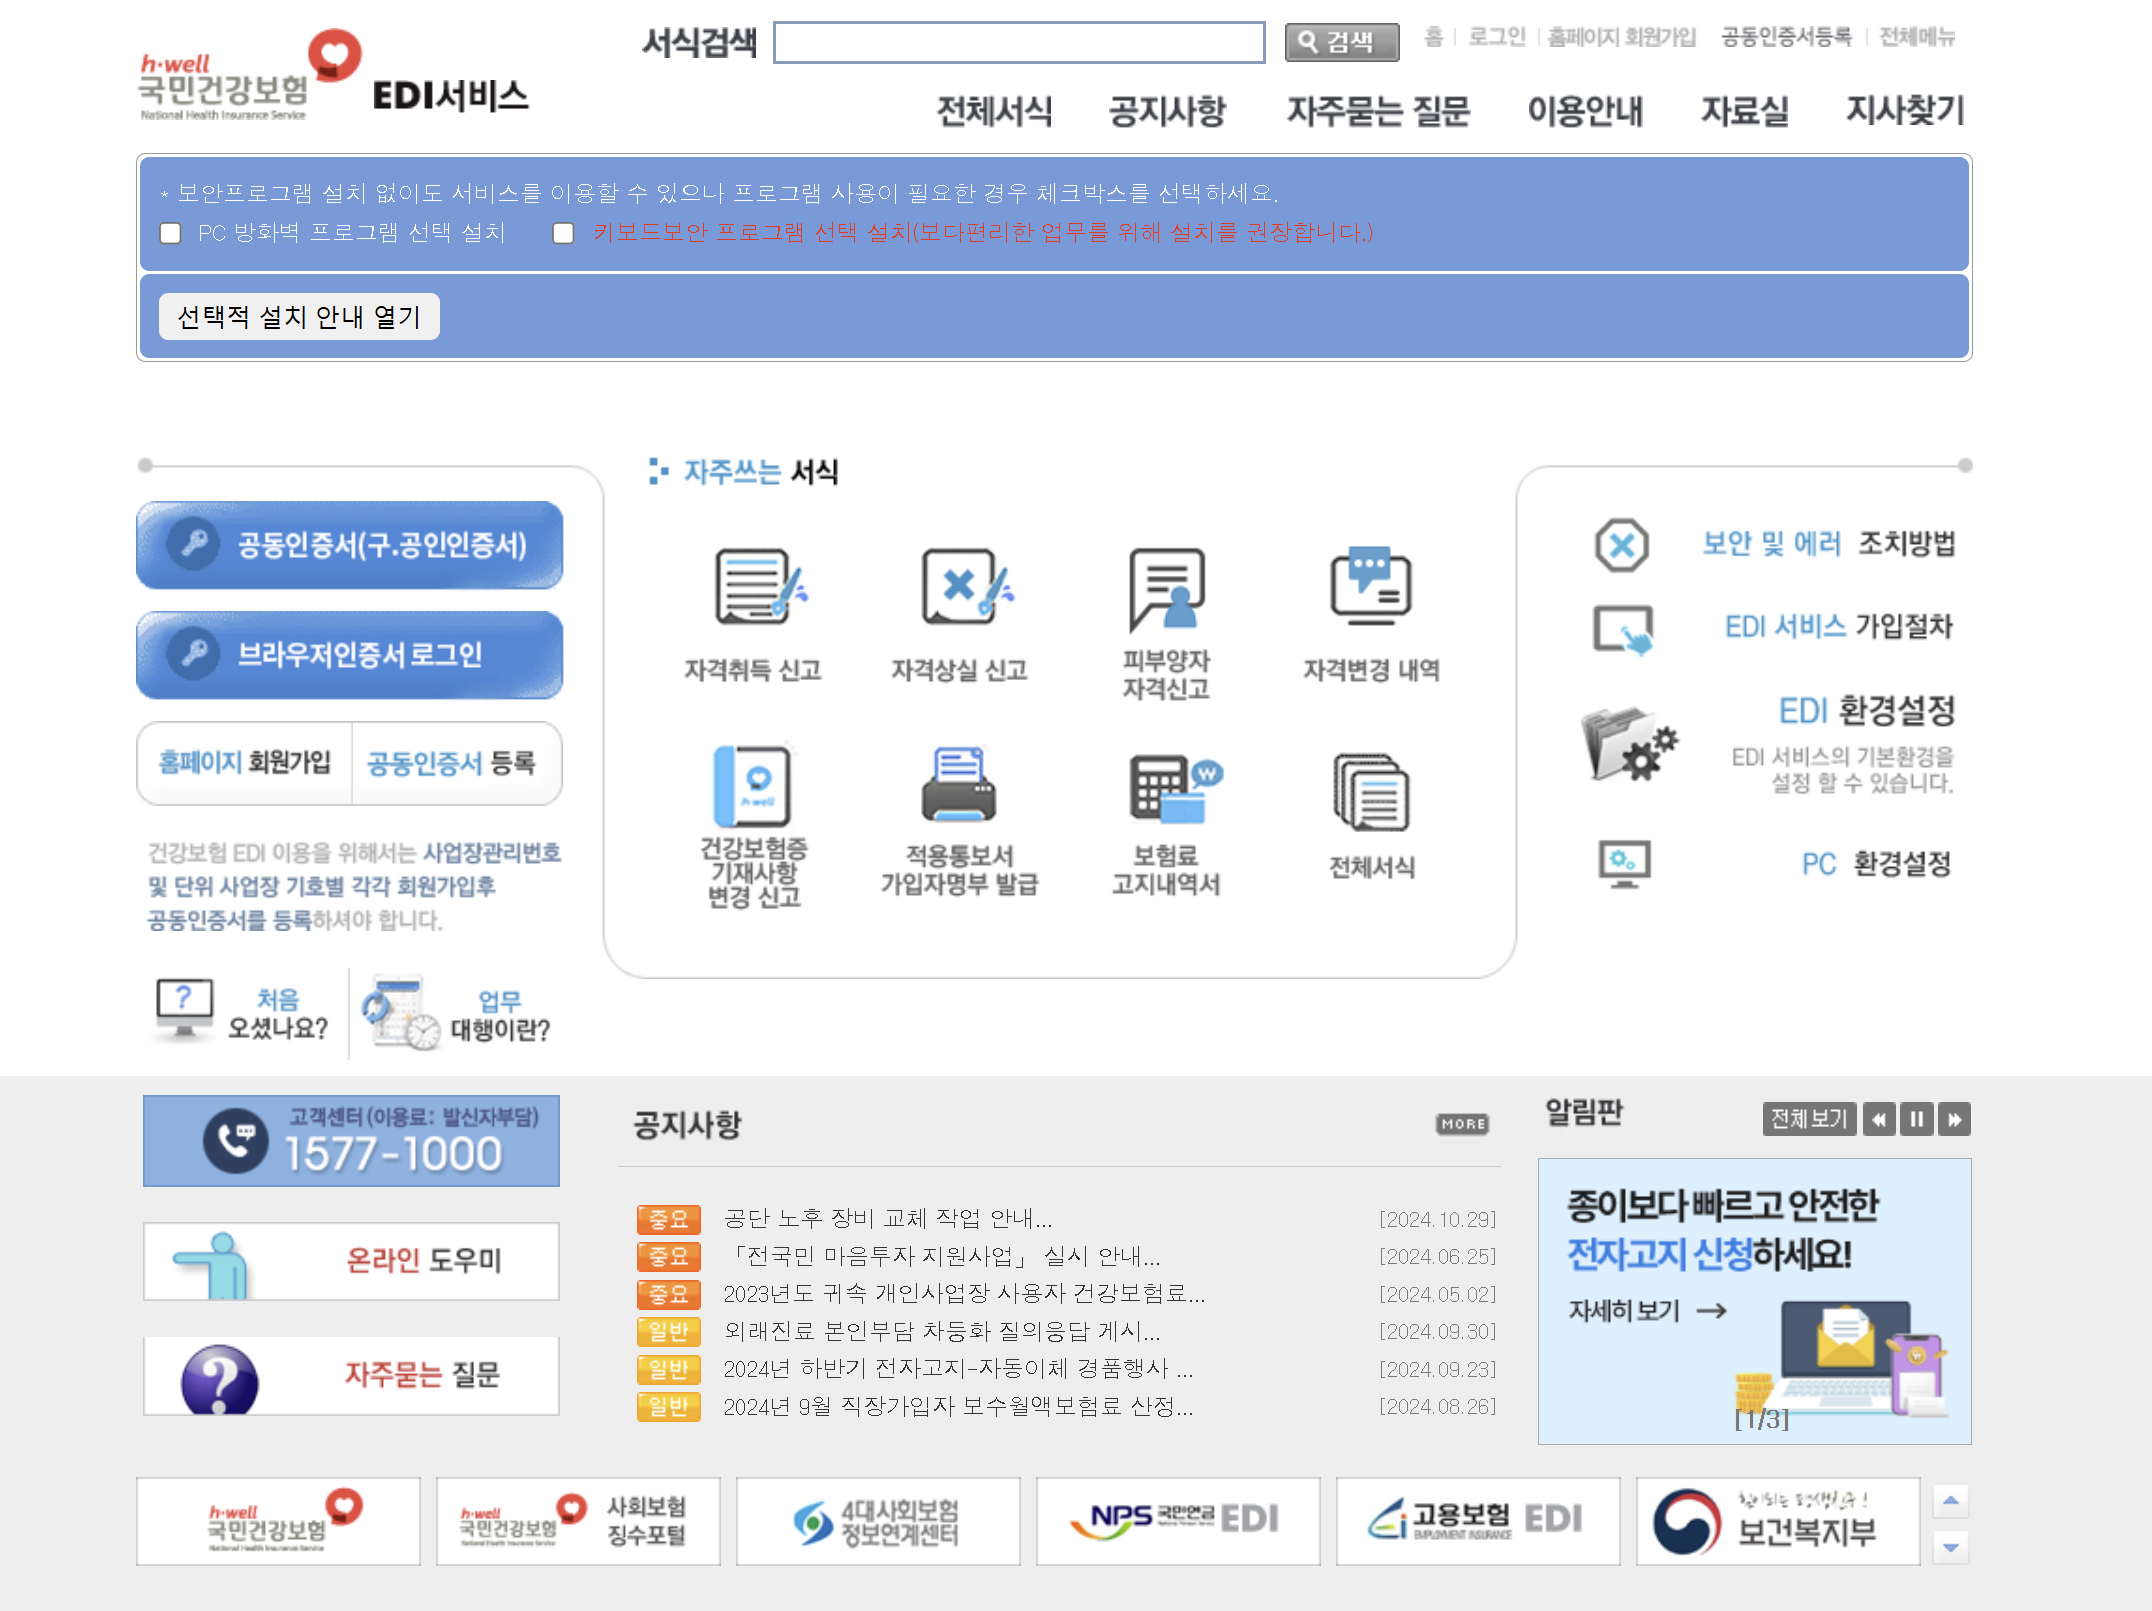Check the 키보드보안 프로그램 설치 checkbox

(x=564, y=233)
